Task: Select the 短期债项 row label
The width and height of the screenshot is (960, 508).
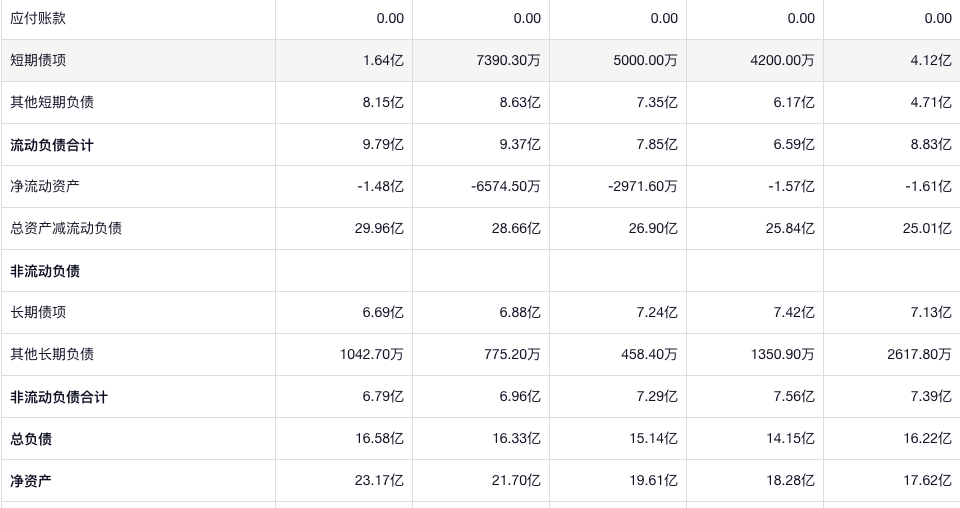Action: (38, 60)
